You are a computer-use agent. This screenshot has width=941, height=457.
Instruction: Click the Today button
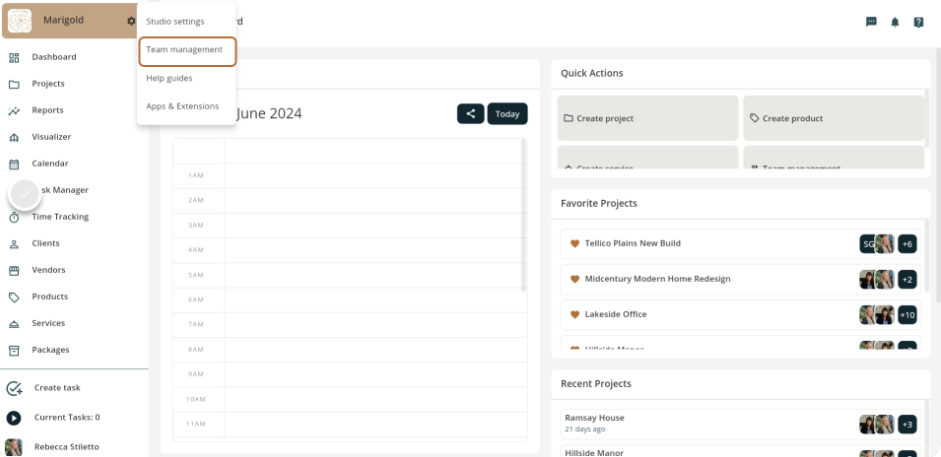pos(507,113)
